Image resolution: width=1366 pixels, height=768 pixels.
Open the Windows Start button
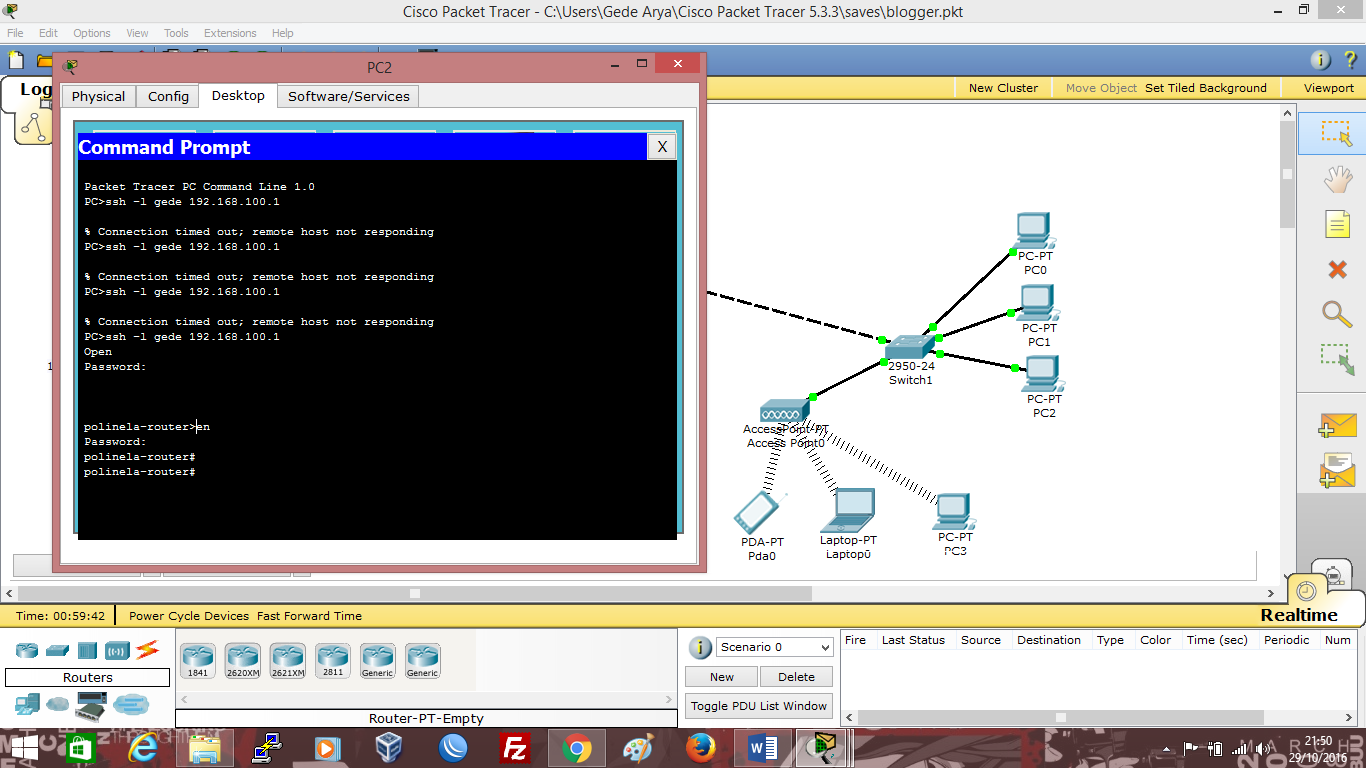24,749
